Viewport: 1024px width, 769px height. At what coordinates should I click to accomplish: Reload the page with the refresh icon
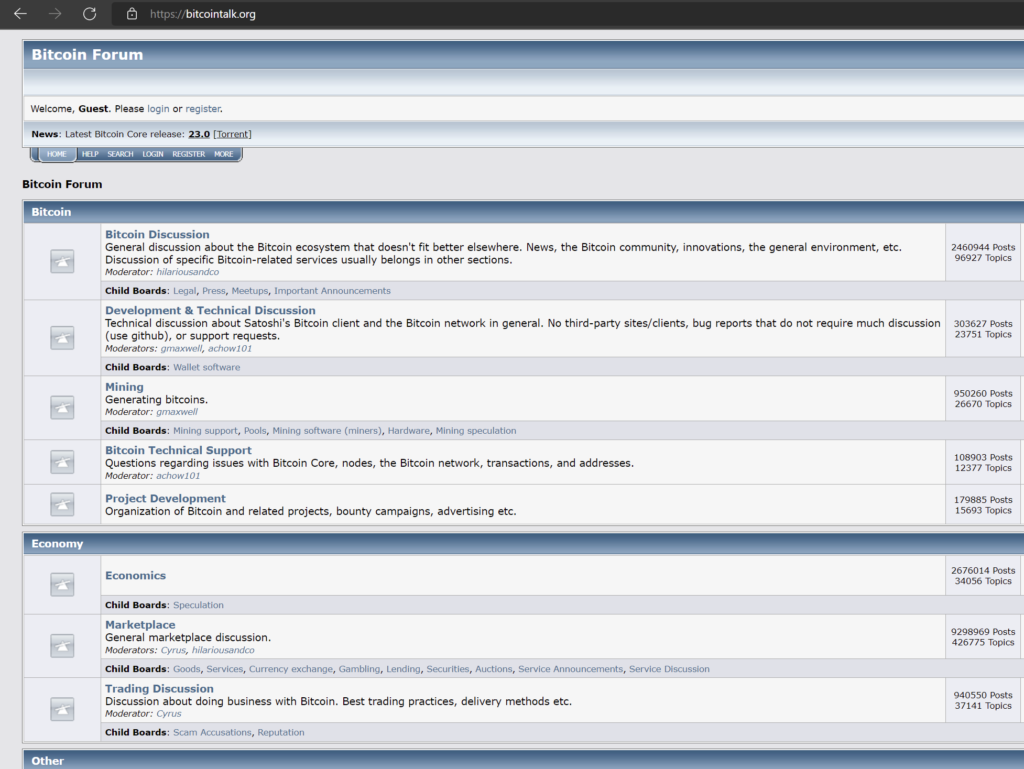tap(89, 14)
